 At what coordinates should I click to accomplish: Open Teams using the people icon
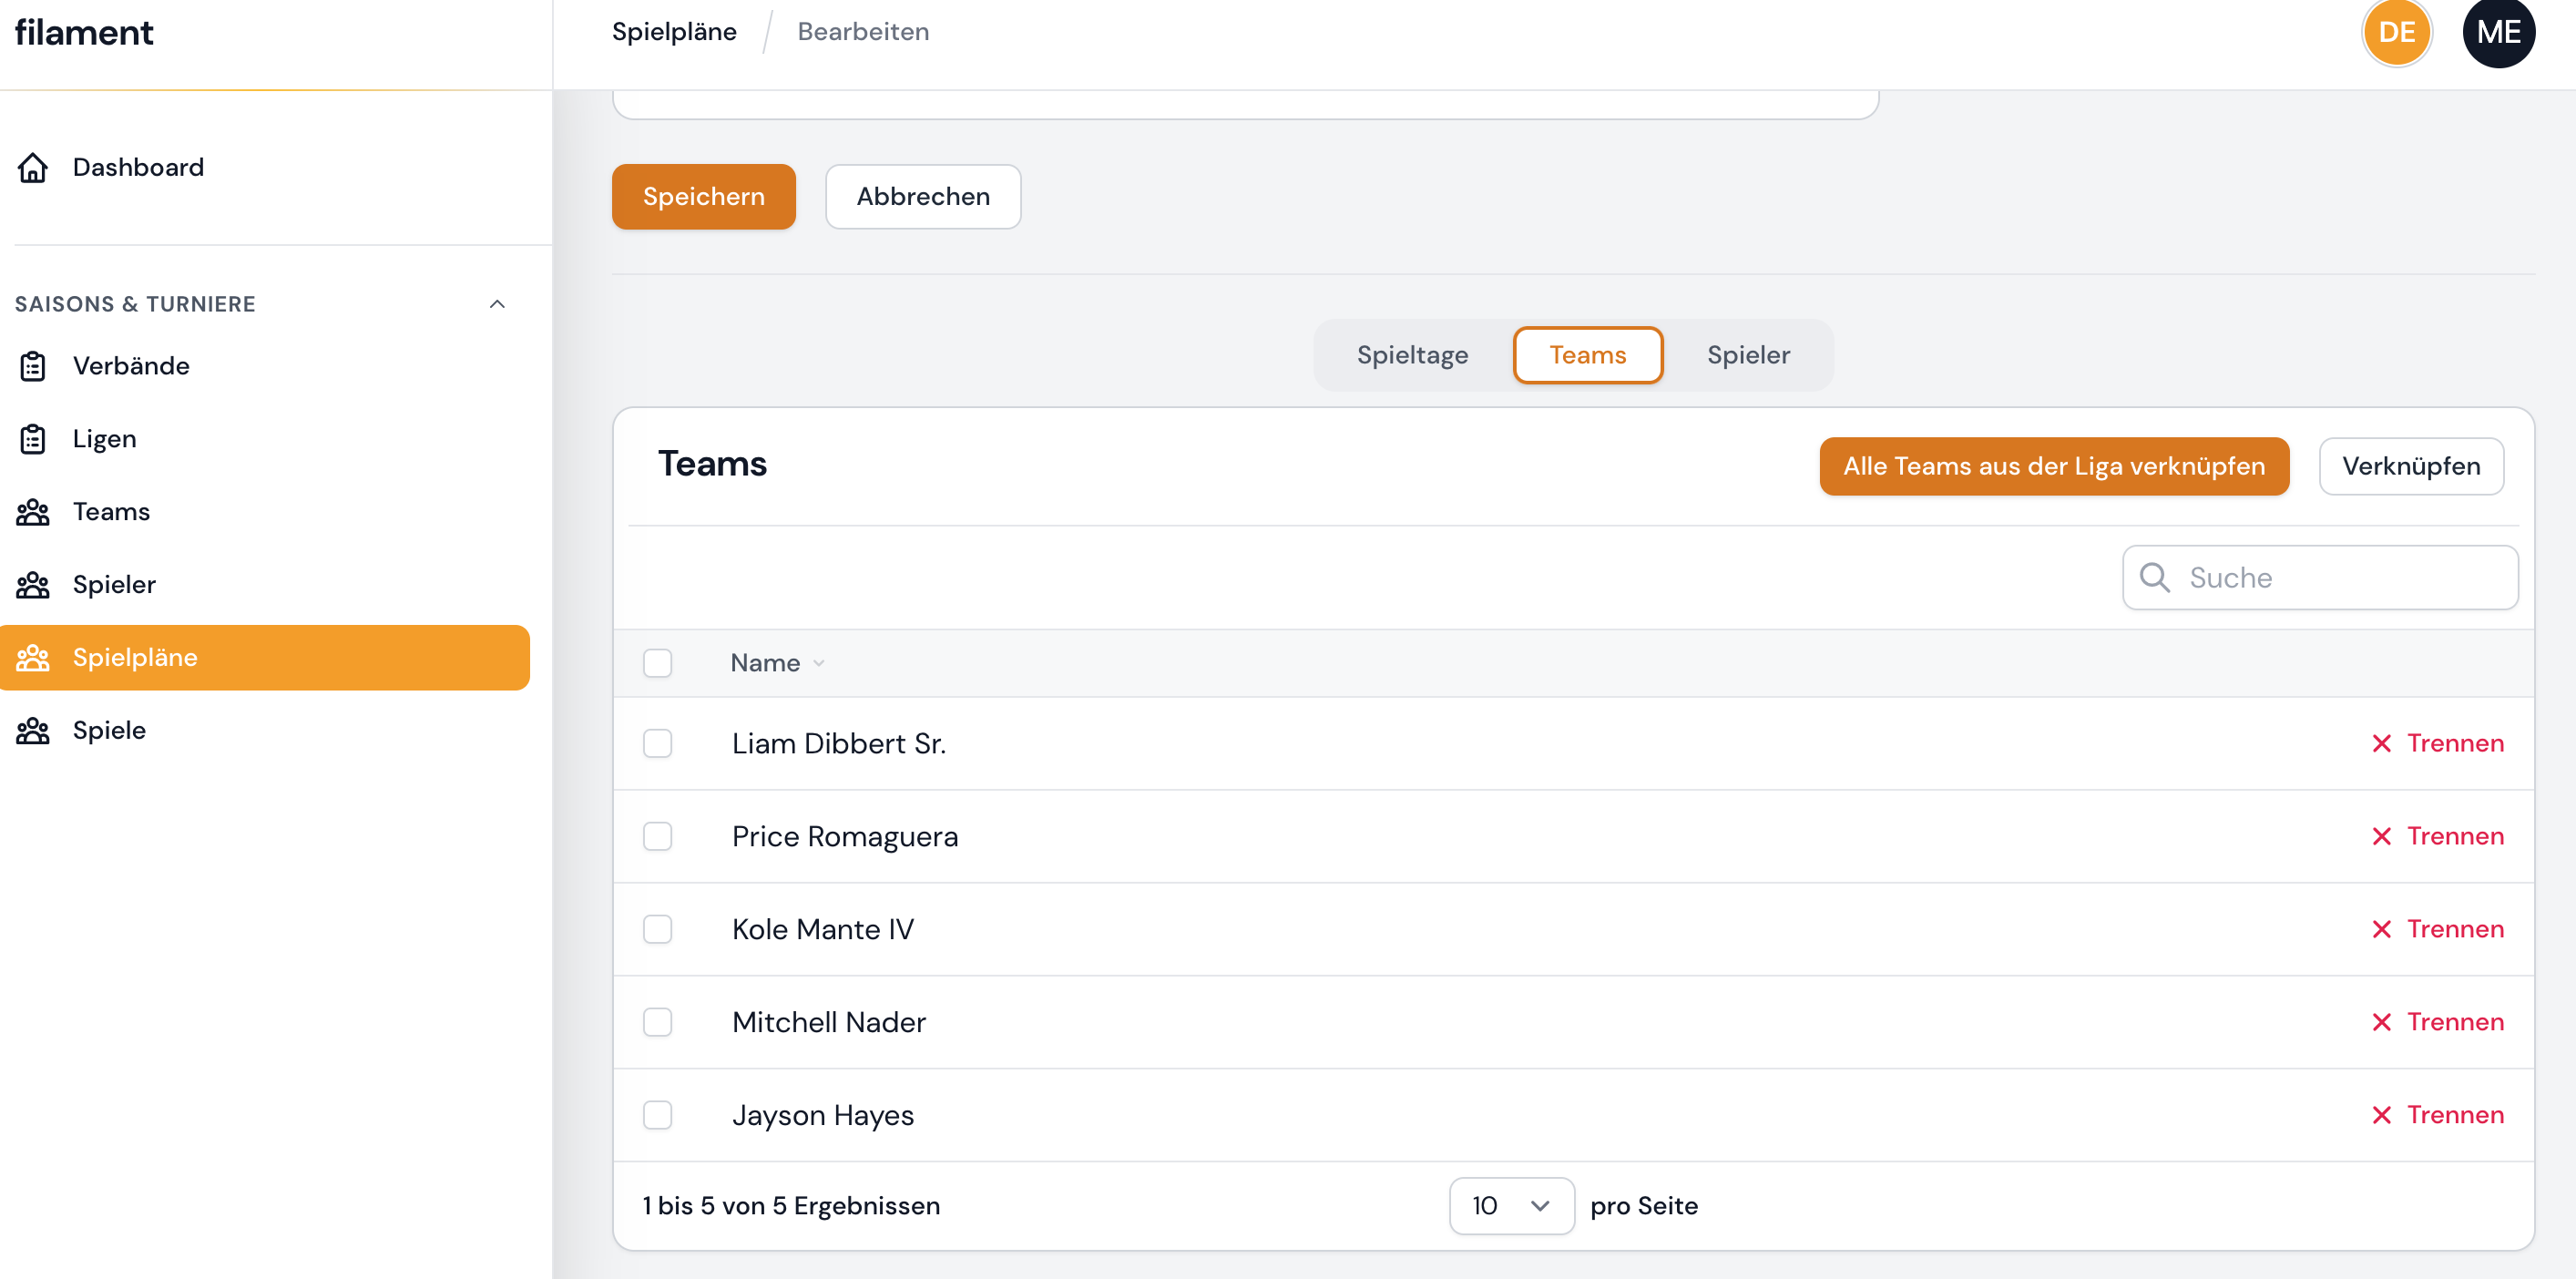click(33, 511)
